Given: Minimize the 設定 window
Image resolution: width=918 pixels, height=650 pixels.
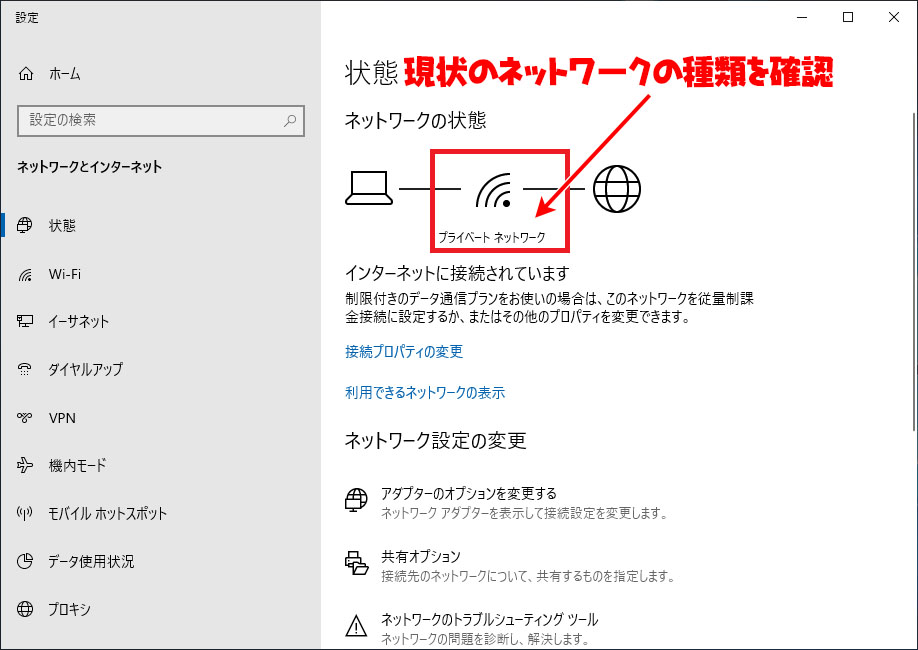Looking at the screenshot, I should (x=802, y=18).
